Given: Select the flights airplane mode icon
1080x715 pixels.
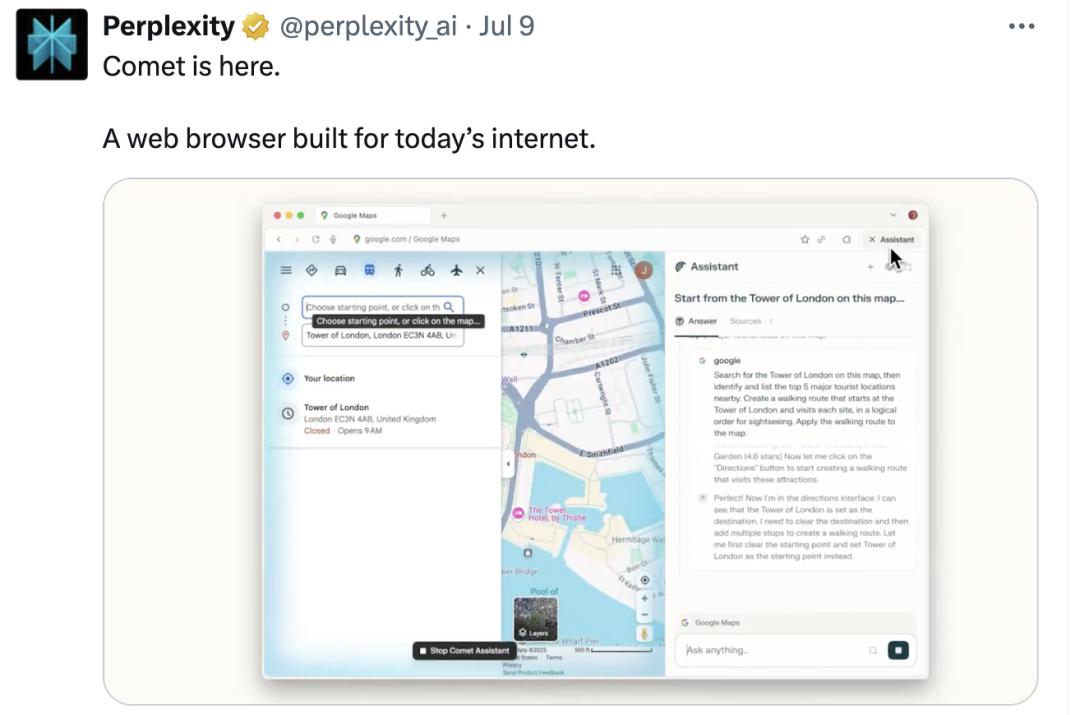Looking at the screenshot, I should click(x=457, y=270).
